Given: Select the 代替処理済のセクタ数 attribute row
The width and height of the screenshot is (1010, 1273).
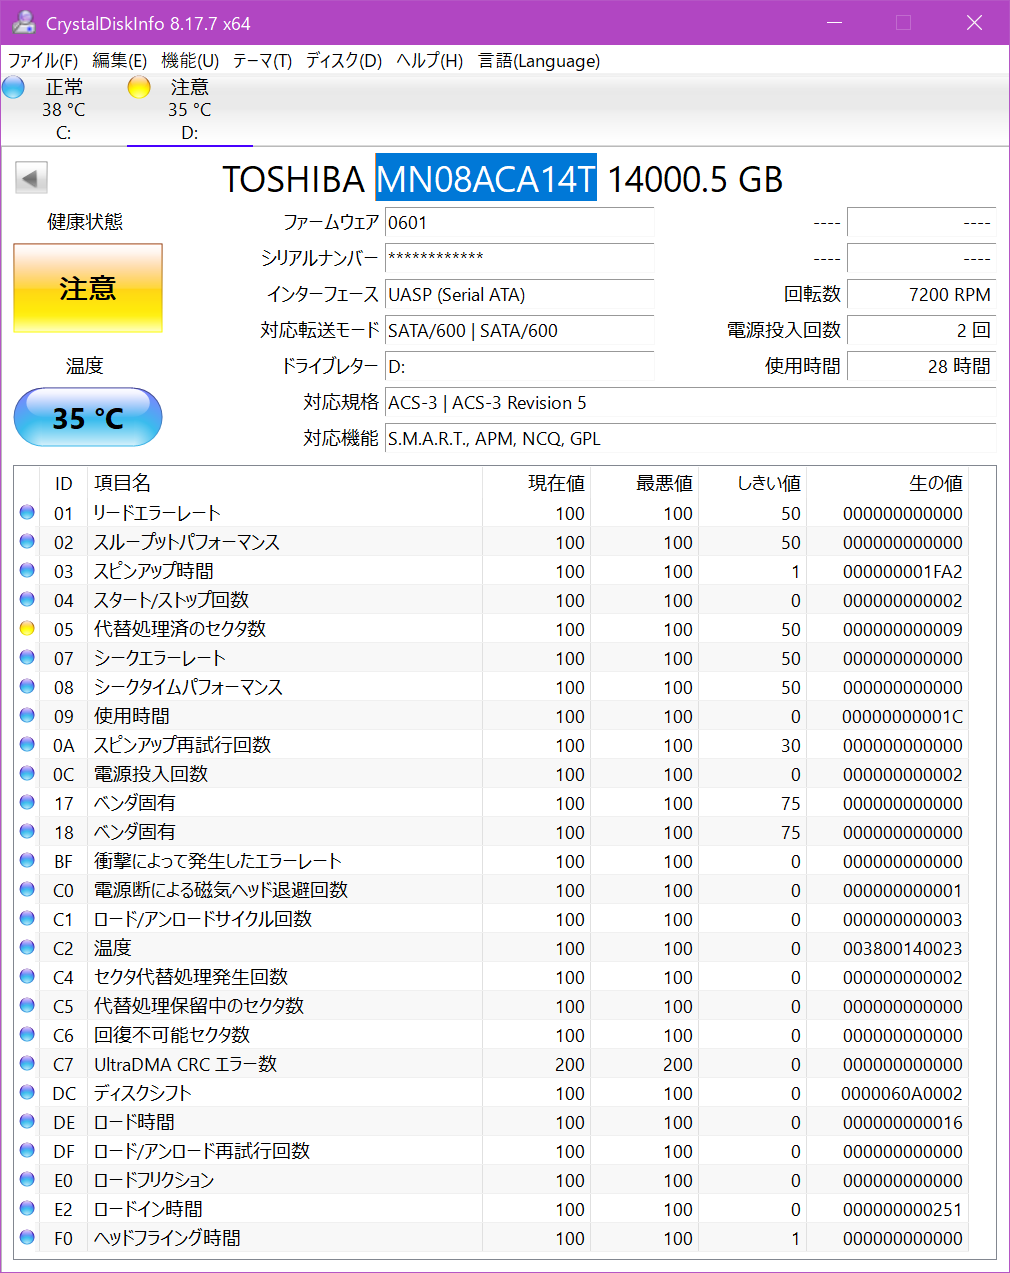Looking at the screenshot, I should pyautogui.click(x=180, y=629).
